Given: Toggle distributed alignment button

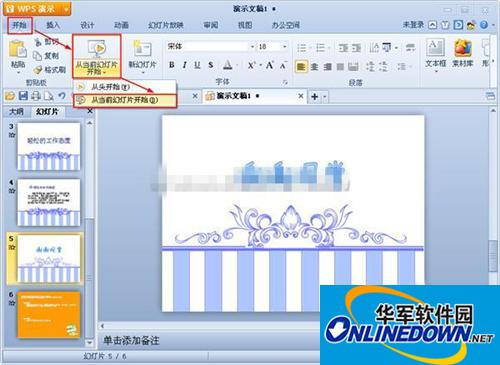Looking at the screenshot, I should [353, 67].
